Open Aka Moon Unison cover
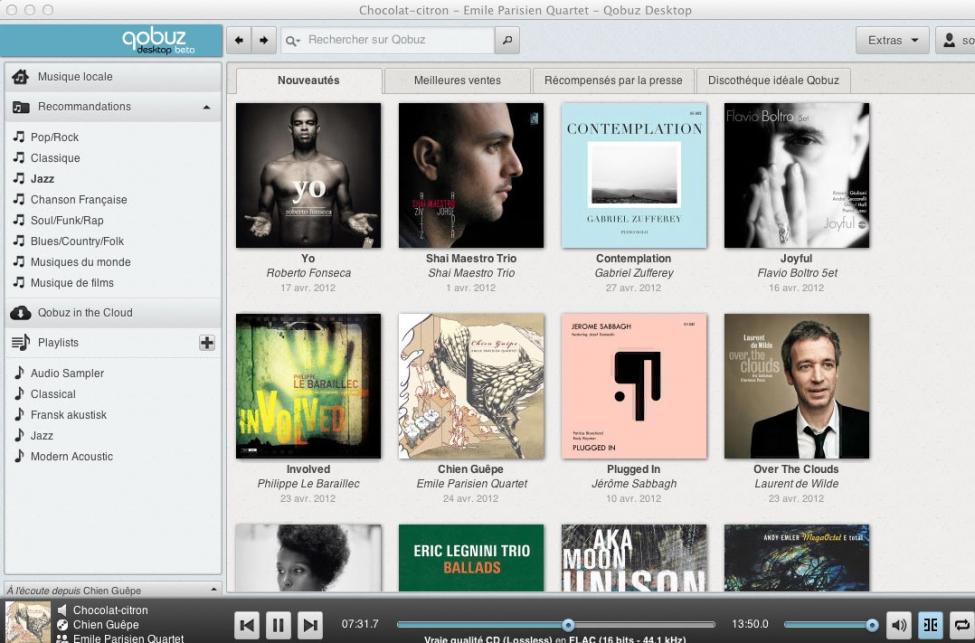The height and width of the screenshot is (643, 975). point(634,558)
